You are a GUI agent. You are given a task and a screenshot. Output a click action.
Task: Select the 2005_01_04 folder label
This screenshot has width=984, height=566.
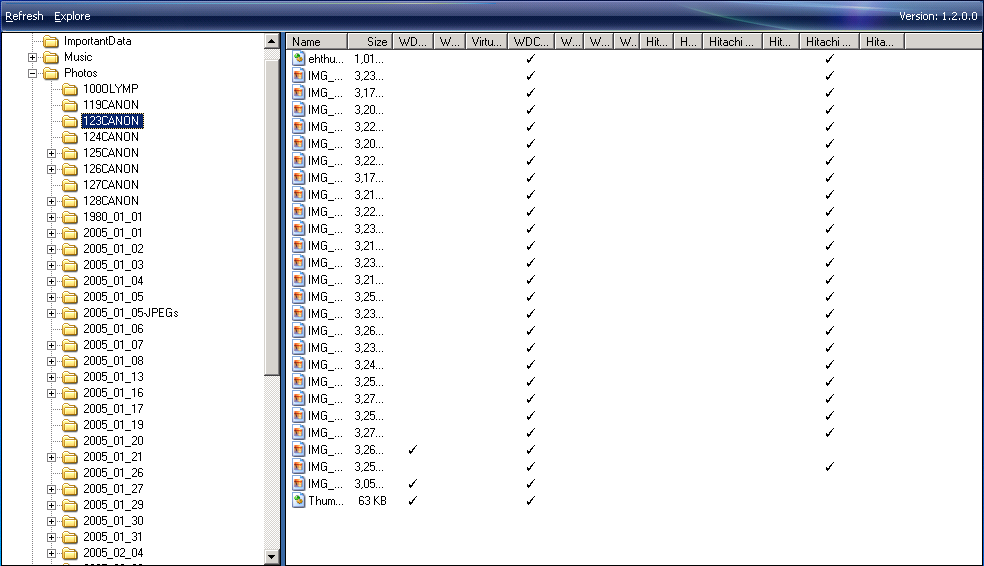113,281
